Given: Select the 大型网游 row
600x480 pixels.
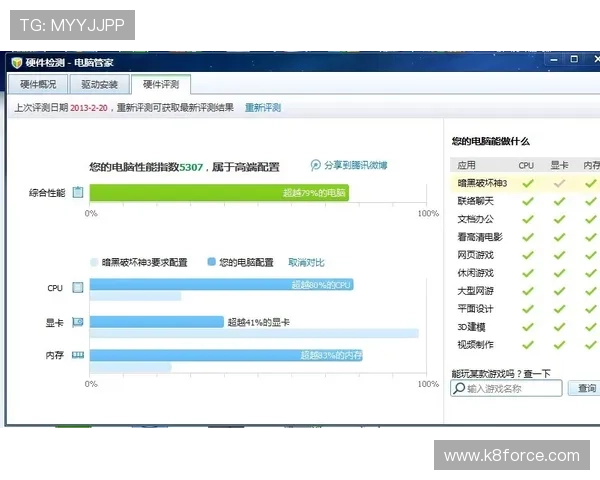Looking at the screenshot, I should coord(525,291).
